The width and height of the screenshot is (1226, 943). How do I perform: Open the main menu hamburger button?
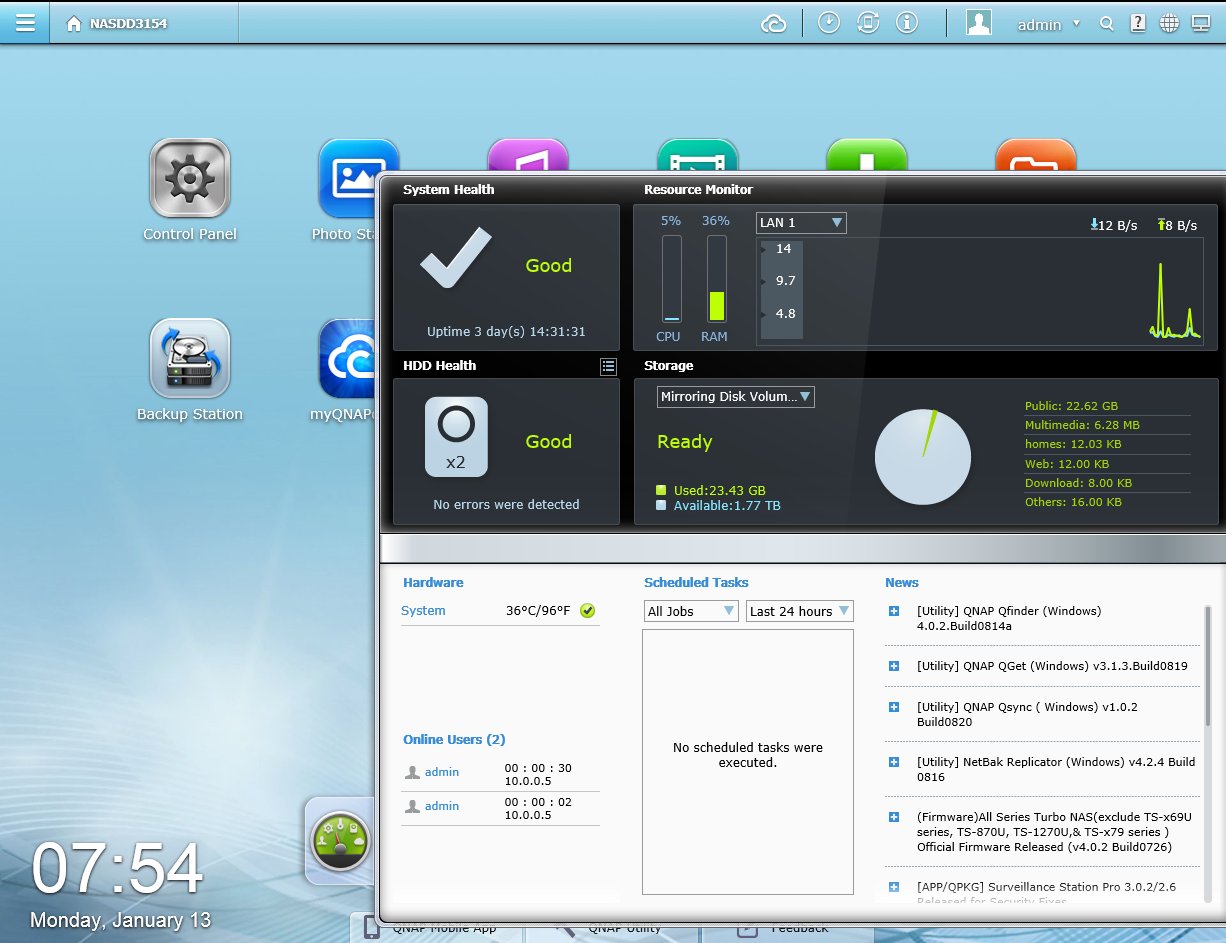point(25,22)
